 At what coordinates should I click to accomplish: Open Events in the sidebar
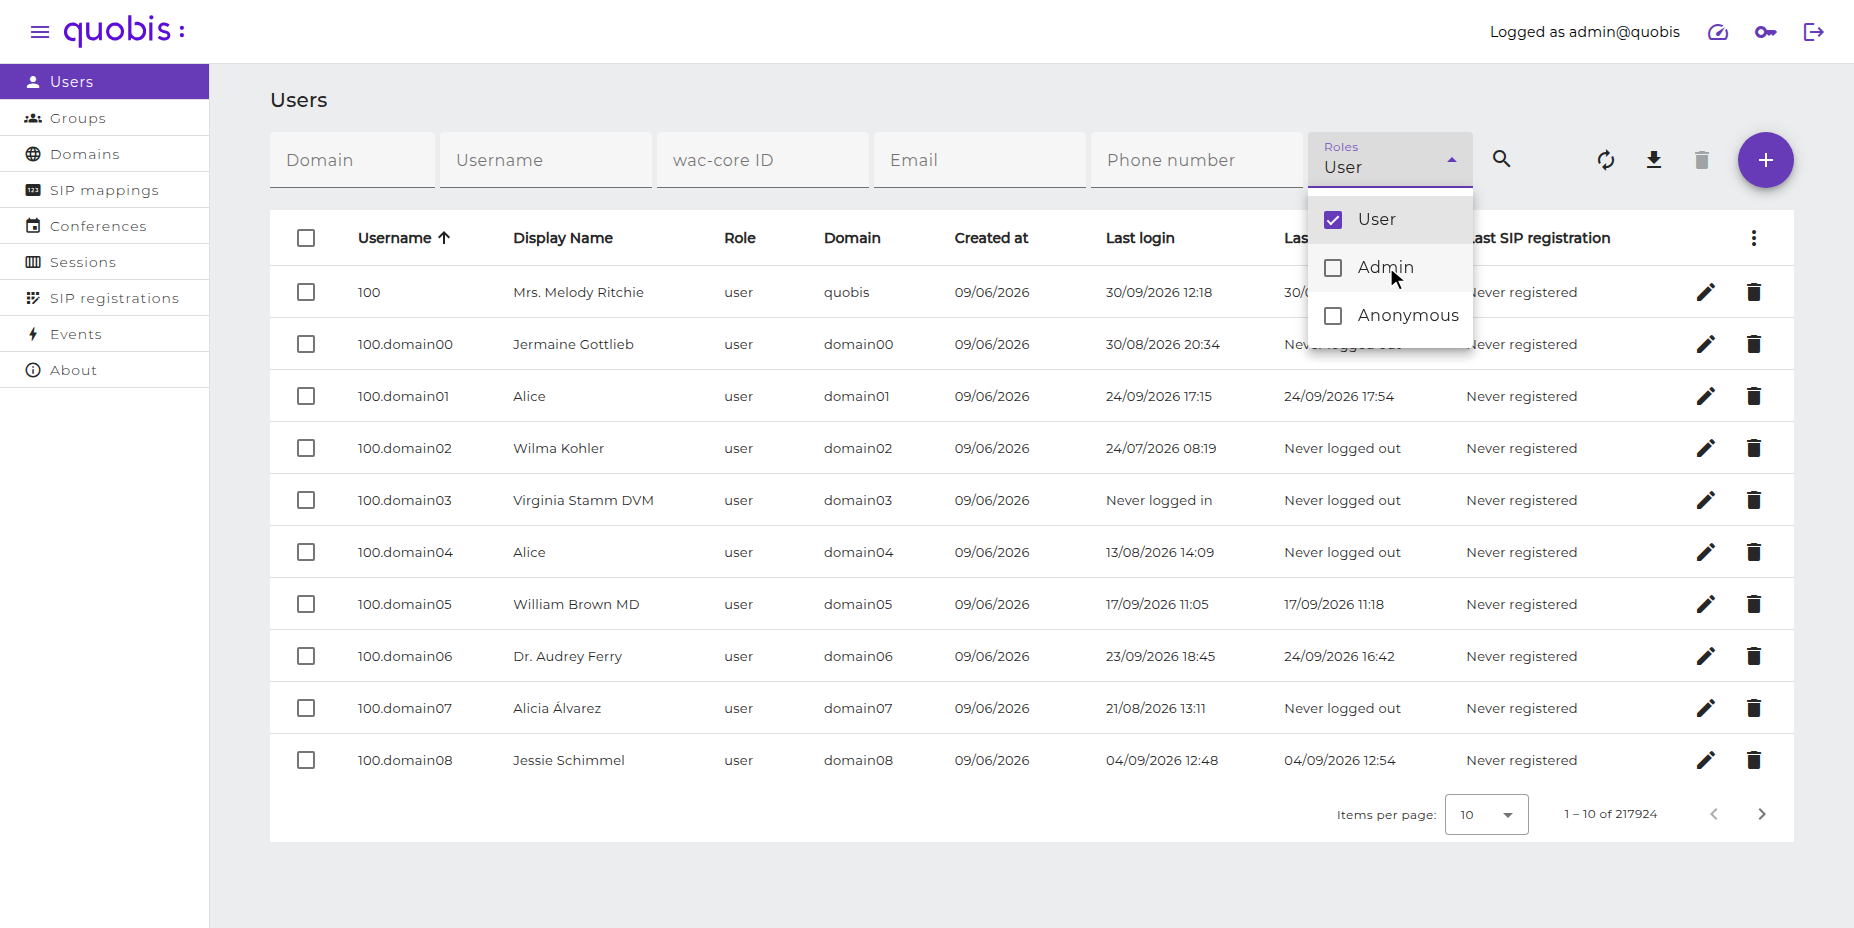(x=104, y=334)
